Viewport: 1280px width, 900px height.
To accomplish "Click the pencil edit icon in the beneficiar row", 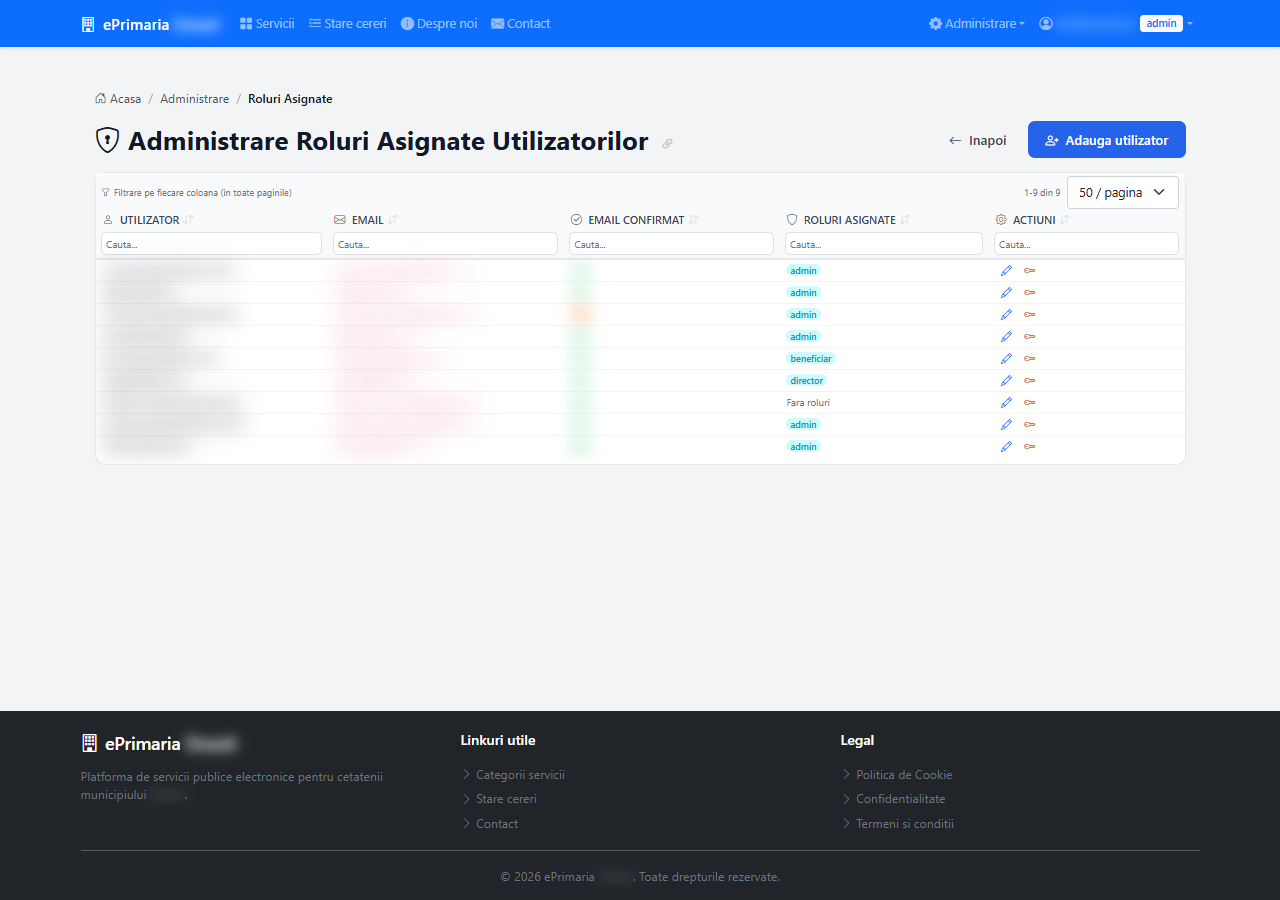I will pyautogui.click(x=1006, y=358).
